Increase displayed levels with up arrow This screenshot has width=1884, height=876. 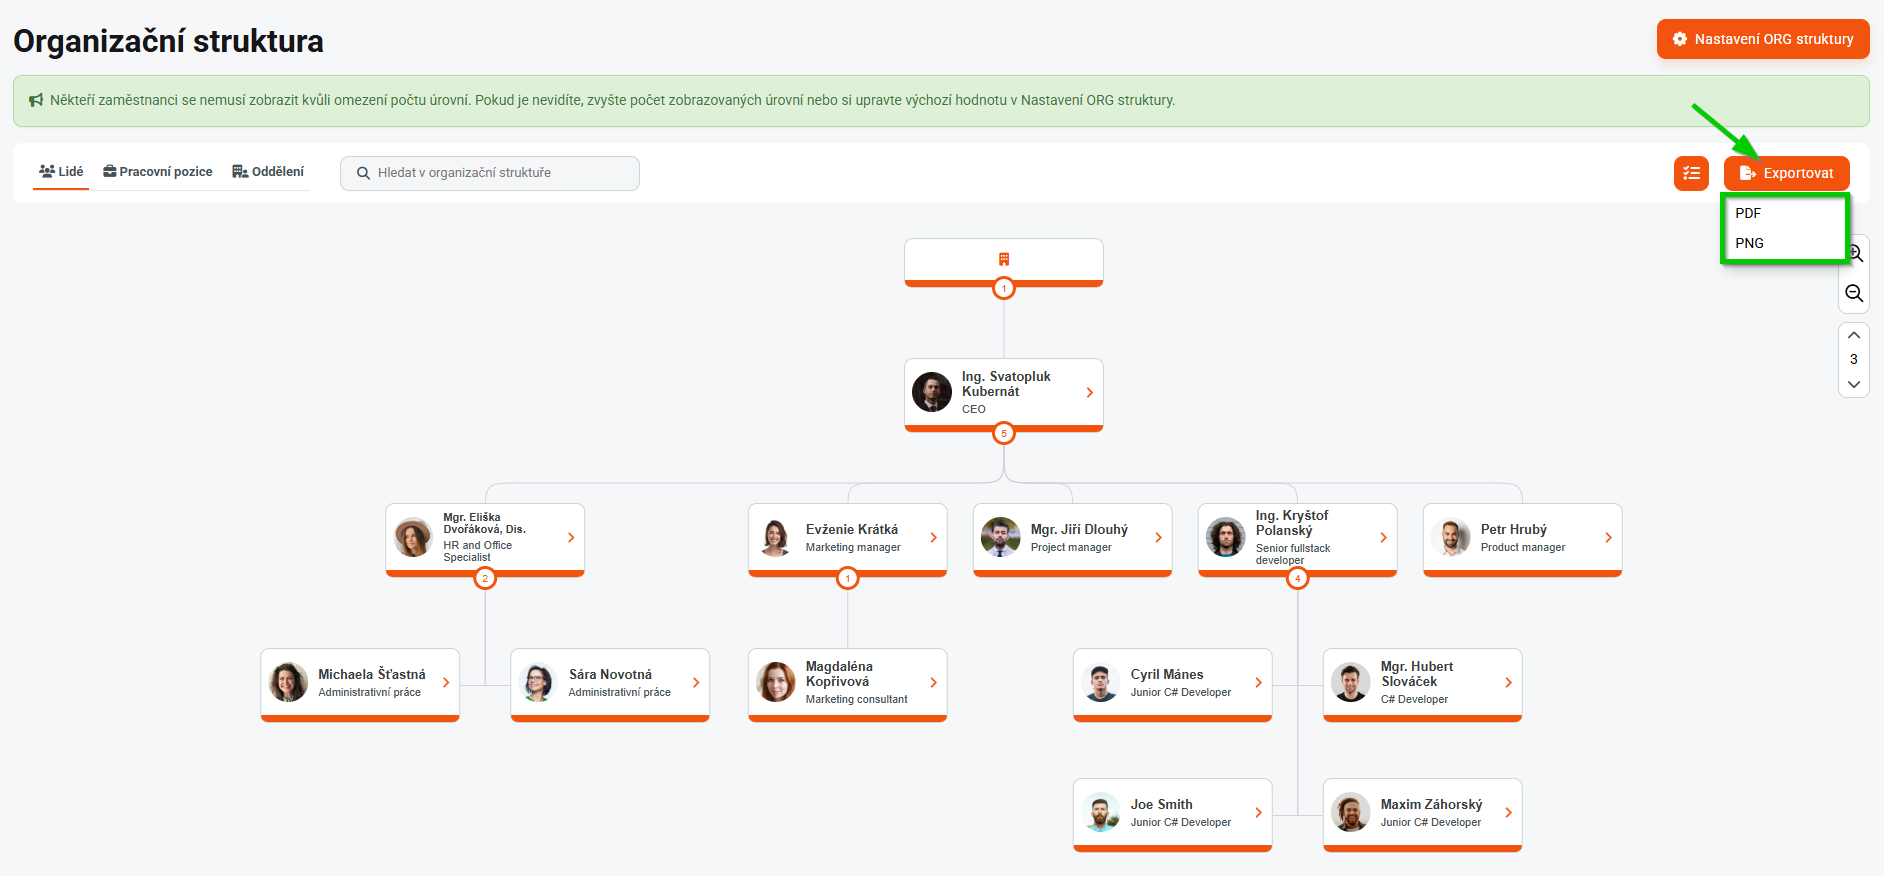(x=1854, y=335)
